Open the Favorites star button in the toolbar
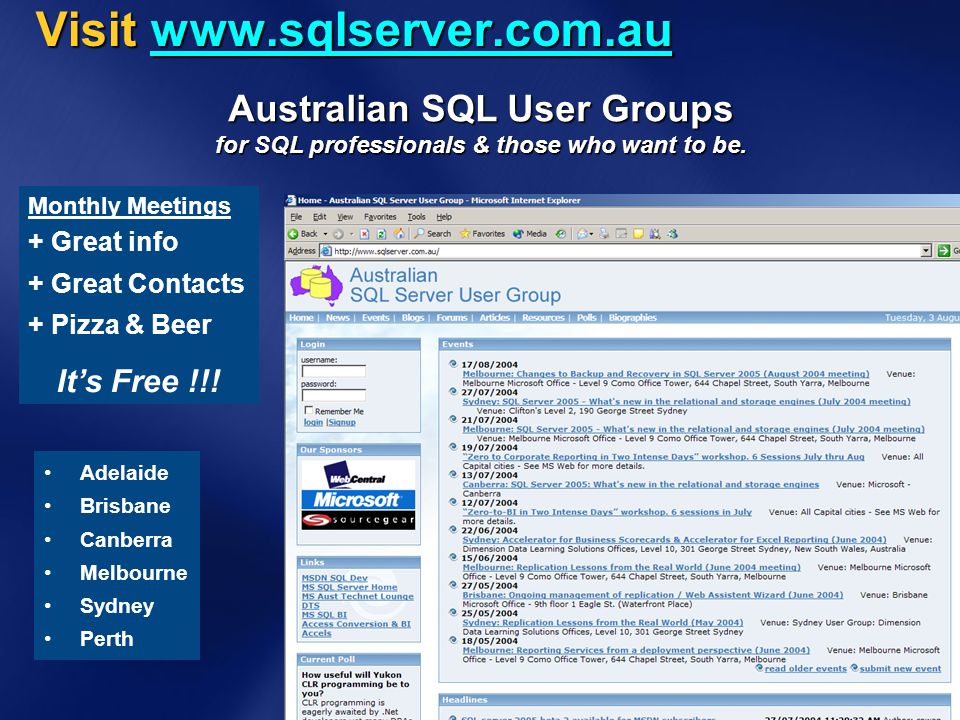960x720 pixels. click(x=482, y=234)
